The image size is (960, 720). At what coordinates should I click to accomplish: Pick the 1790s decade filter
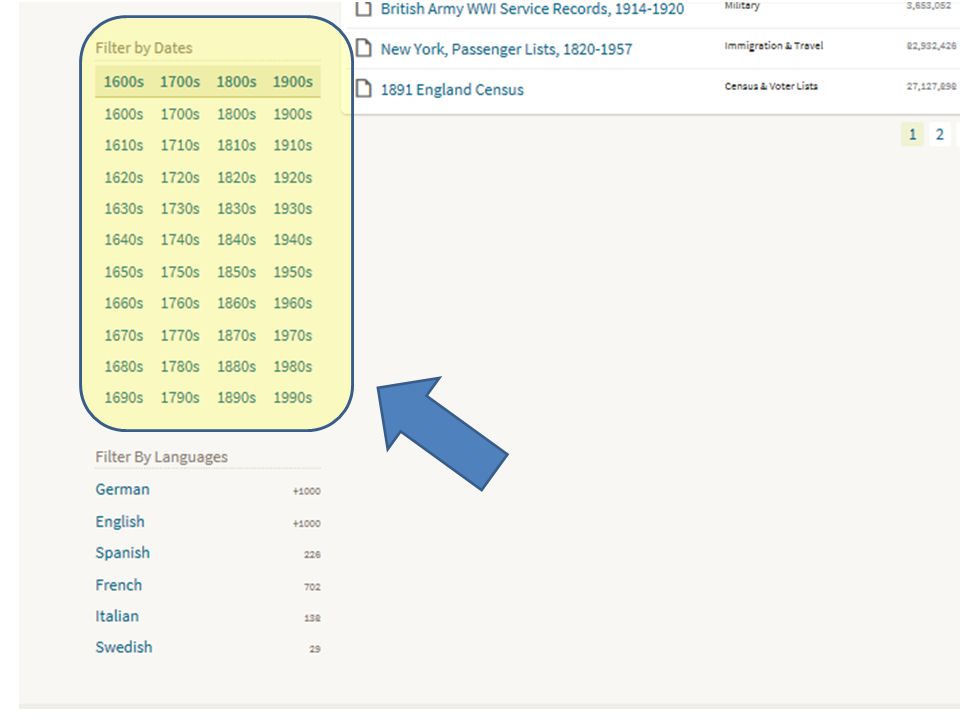point(180,397)
